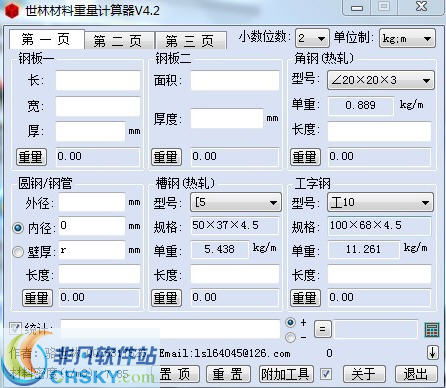
Task: Click the 工字钢 重量 button
Action: [x=305, y=298]
